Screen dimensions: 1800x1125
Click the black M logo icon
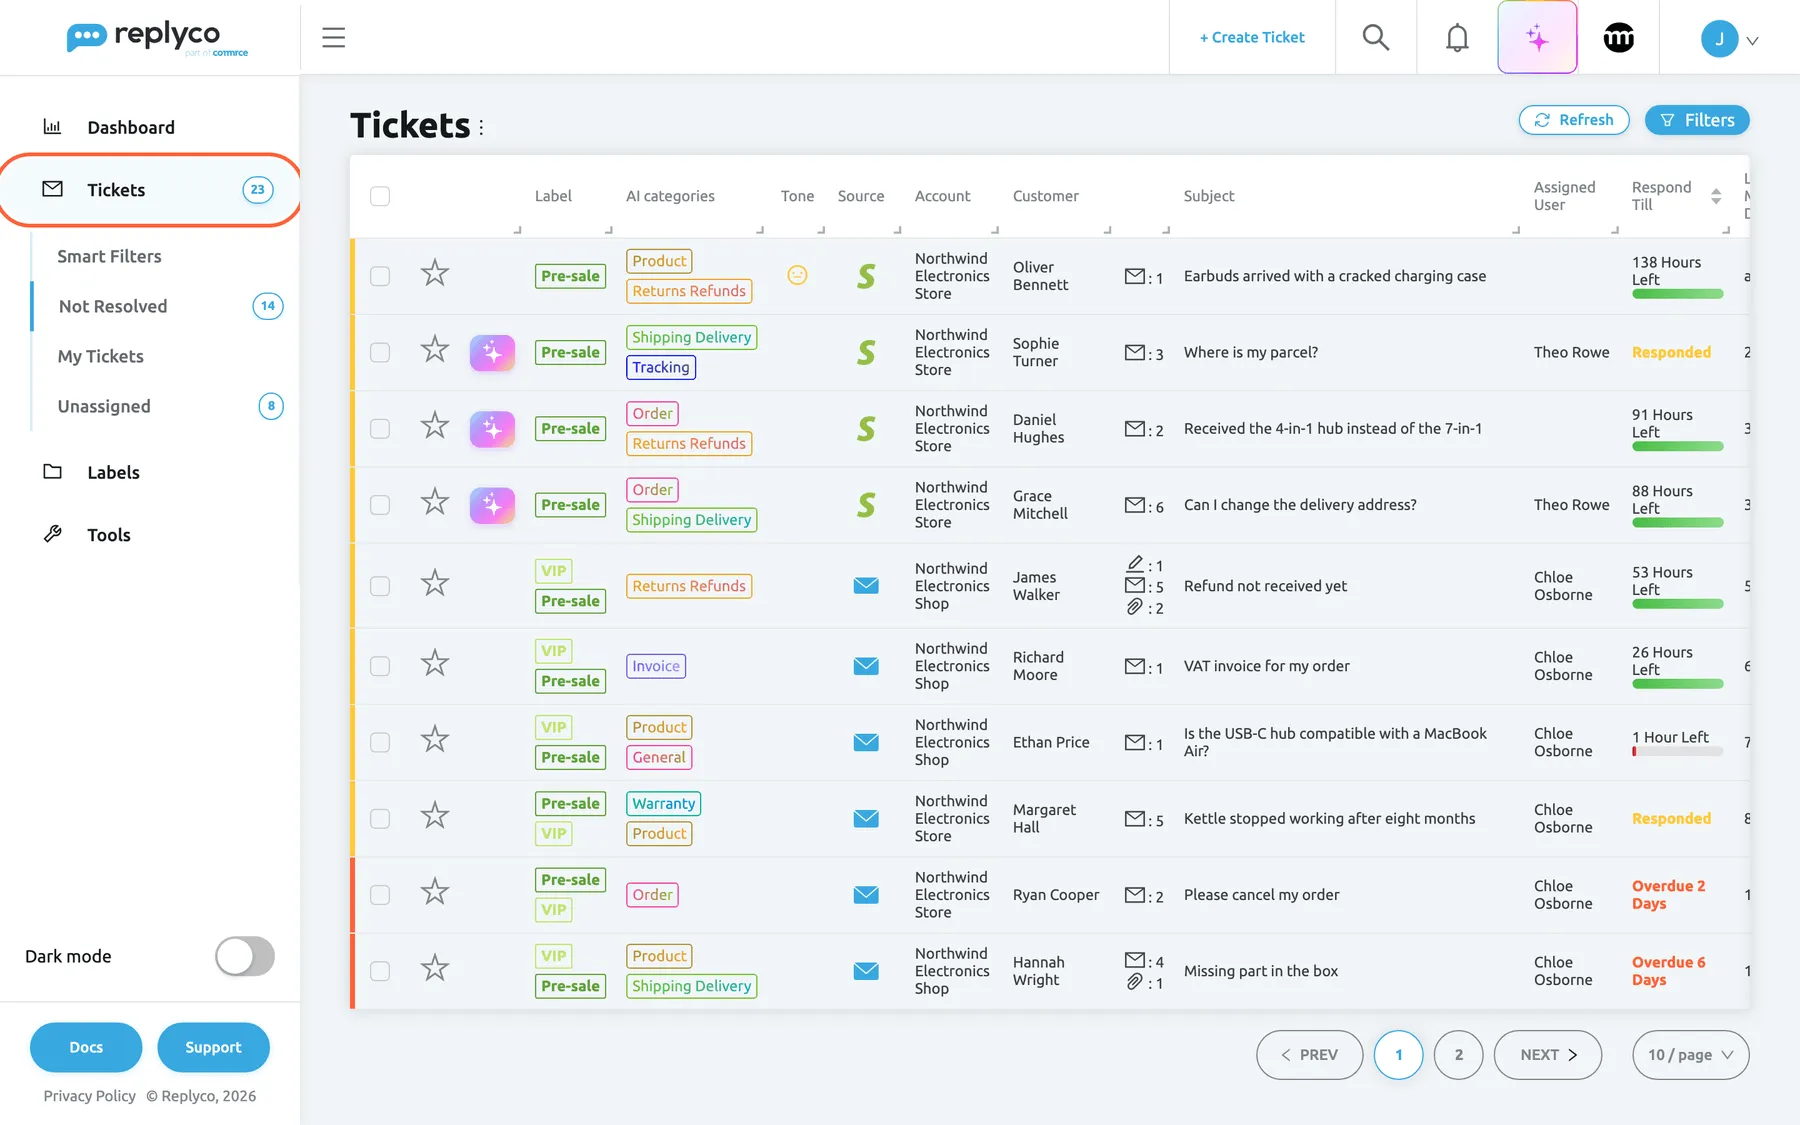click(1619, 38)
